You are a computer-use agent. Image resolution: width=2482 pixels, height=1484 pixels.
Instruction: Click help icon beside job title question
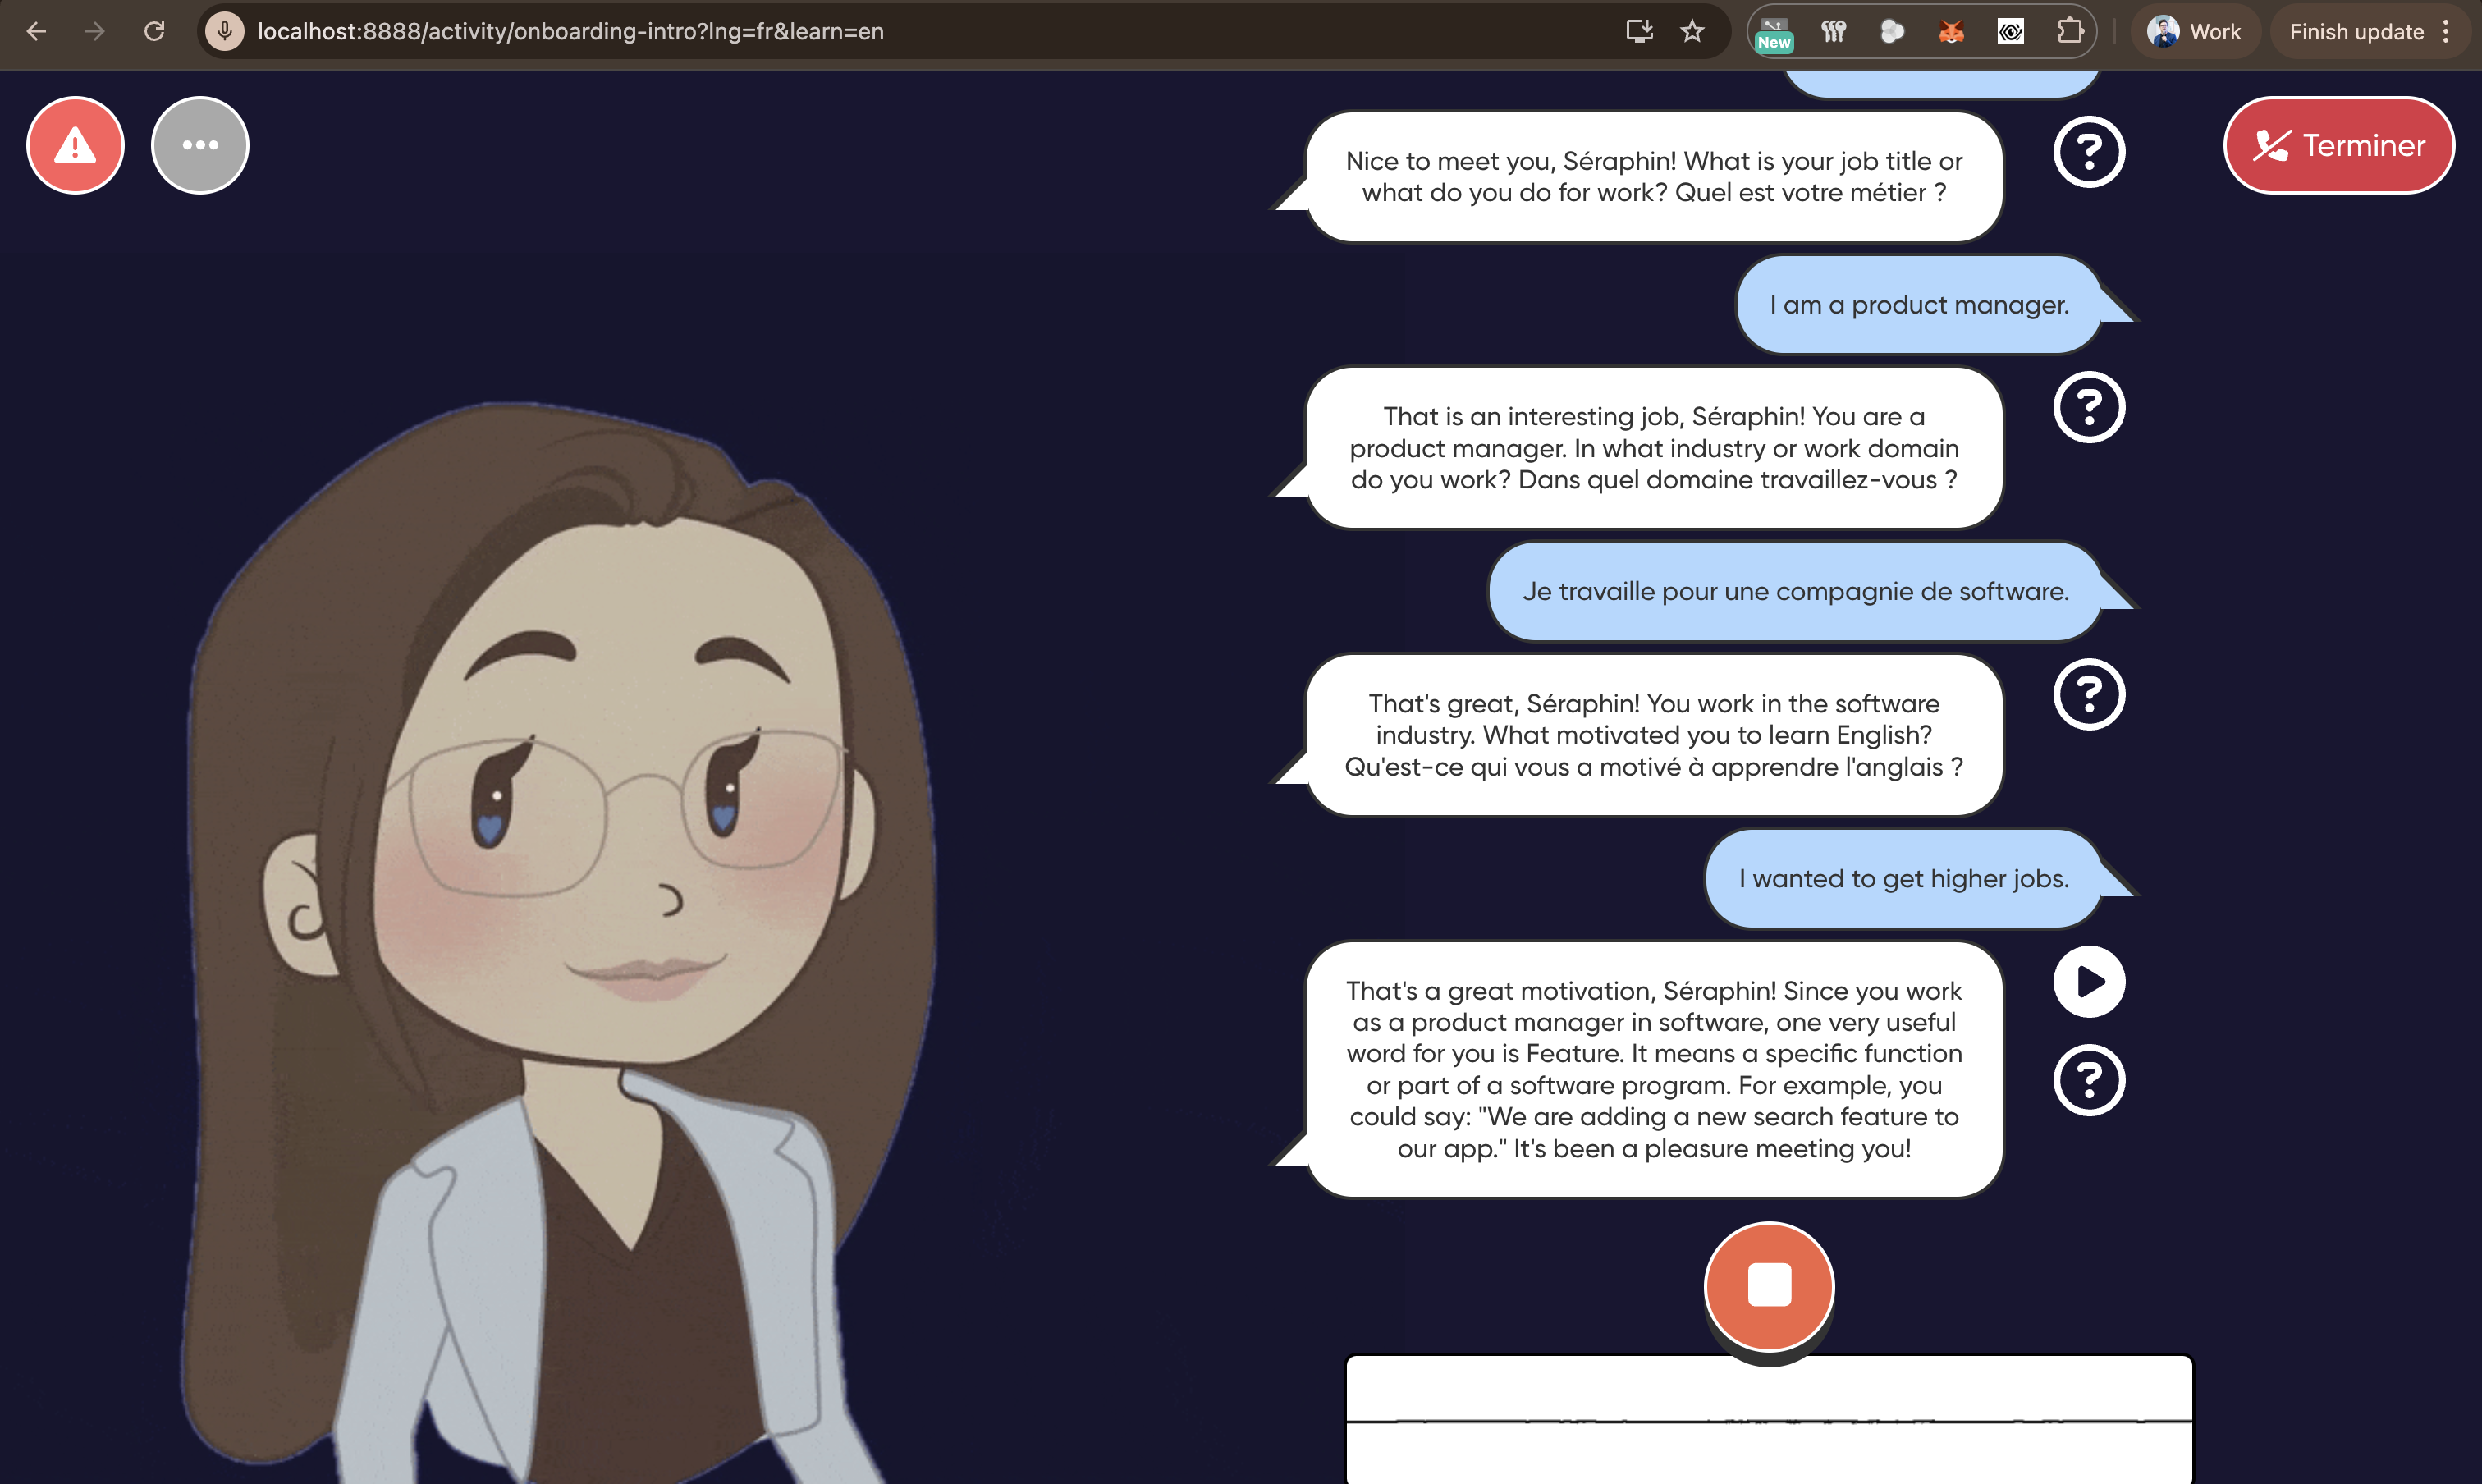coord(2088,152)
